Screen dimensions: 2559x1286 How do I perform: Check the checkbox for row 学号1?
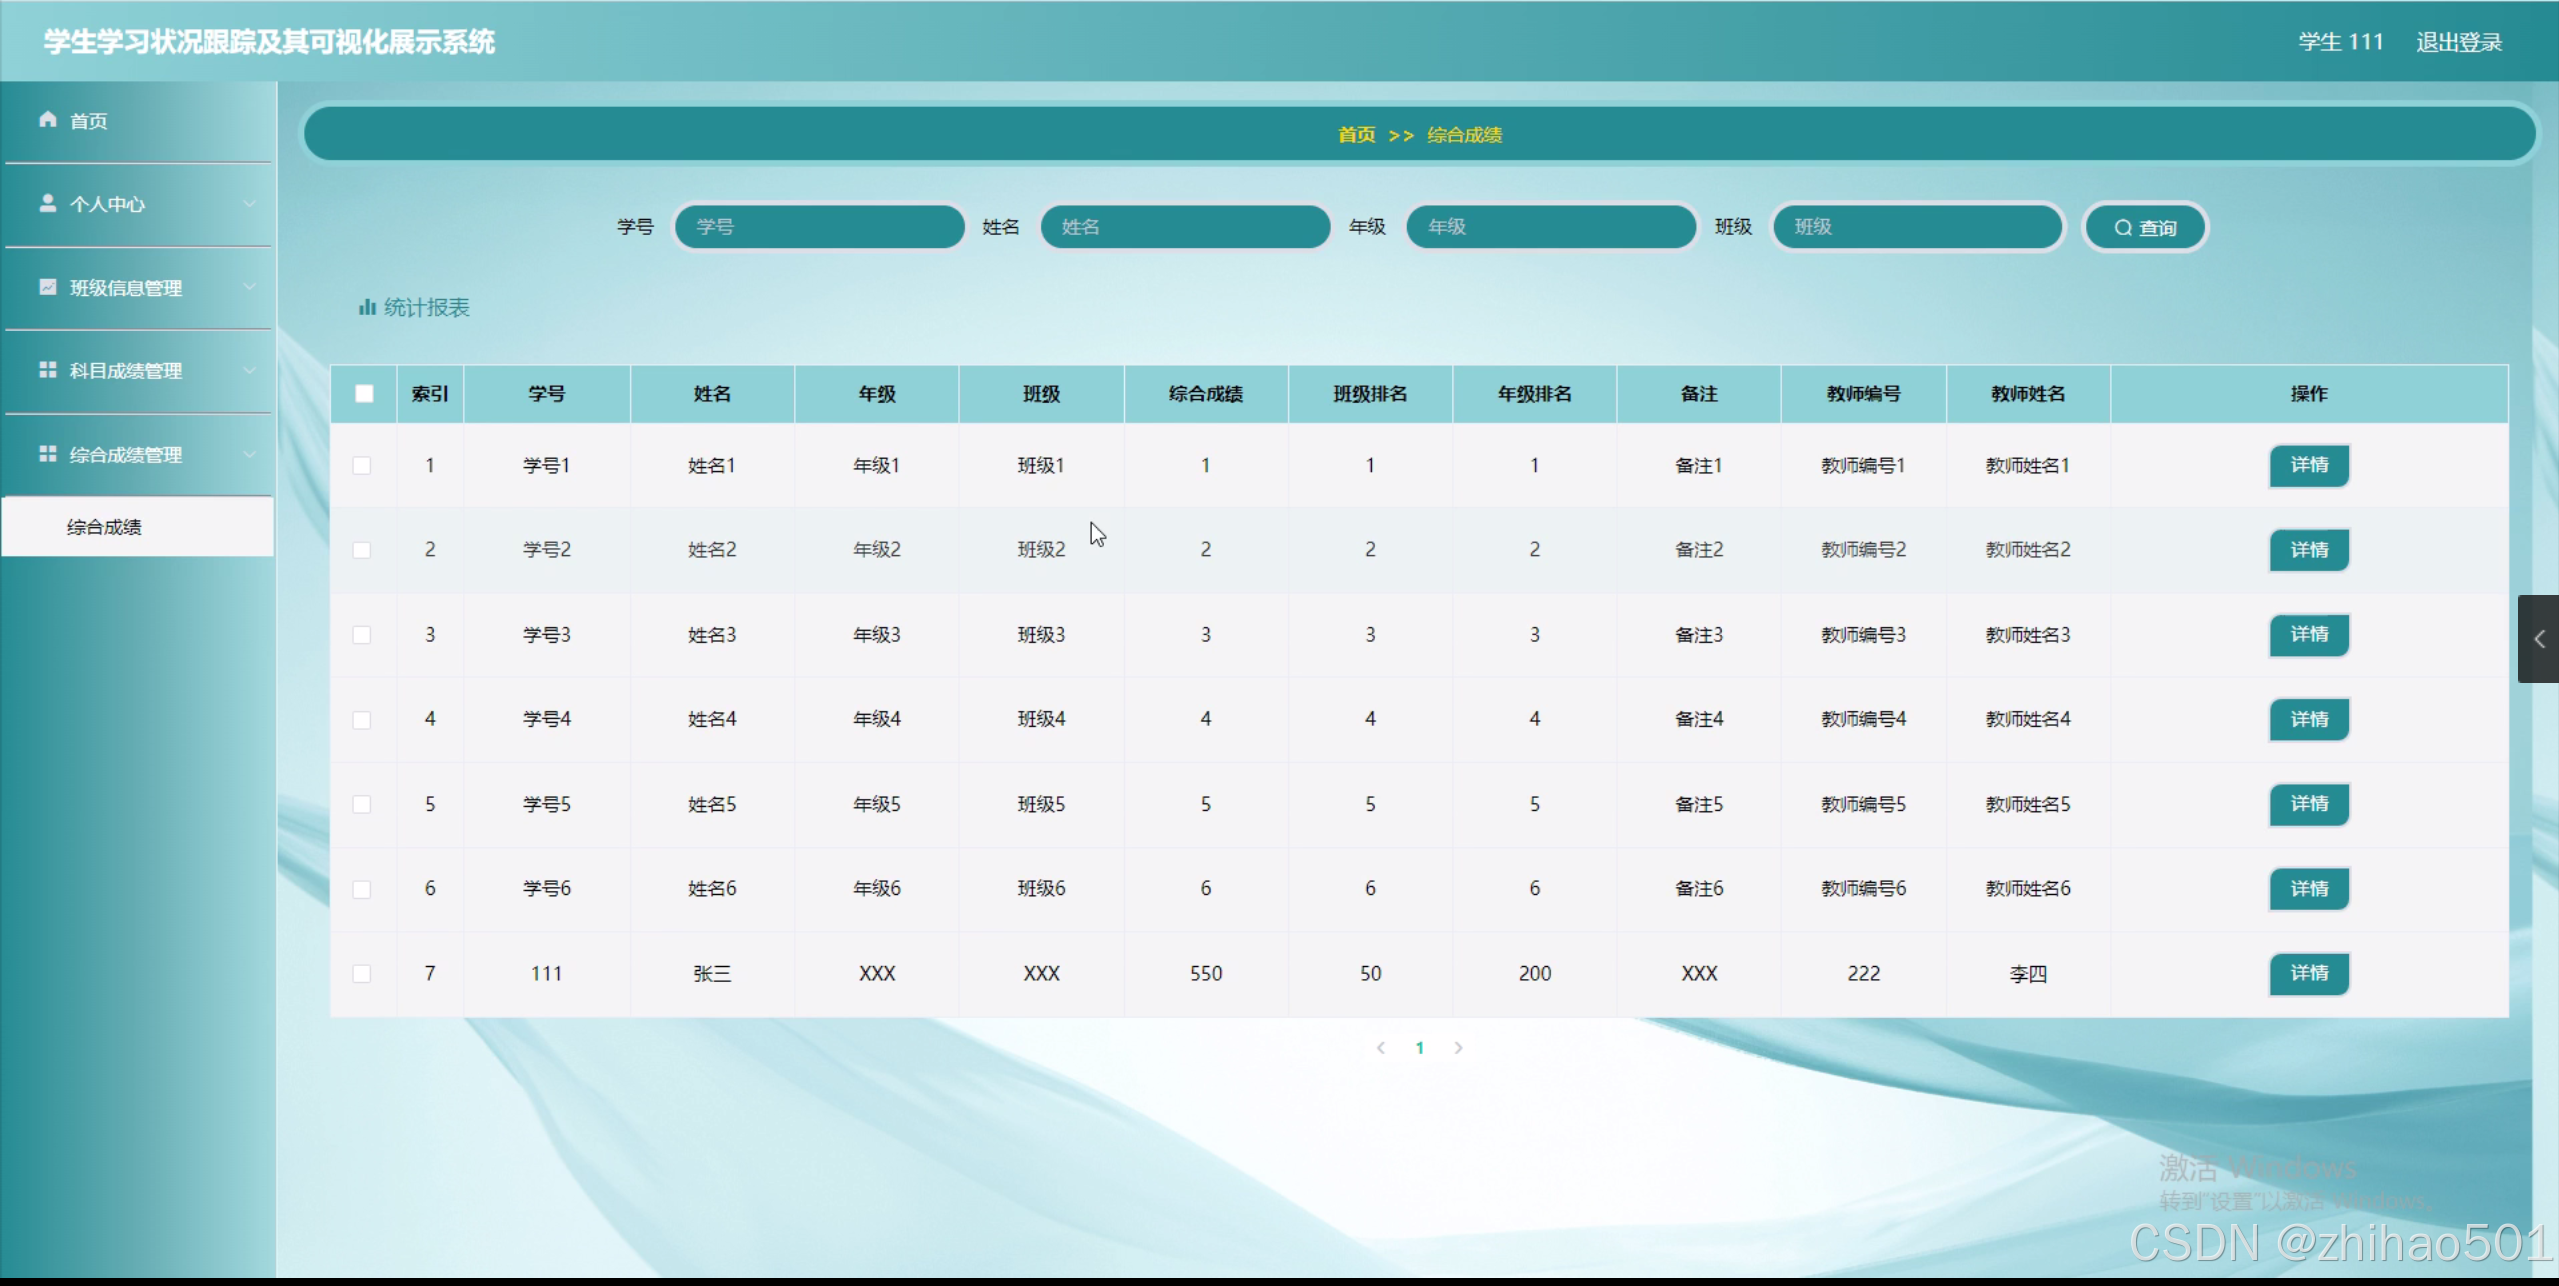(x=362, y=466)
